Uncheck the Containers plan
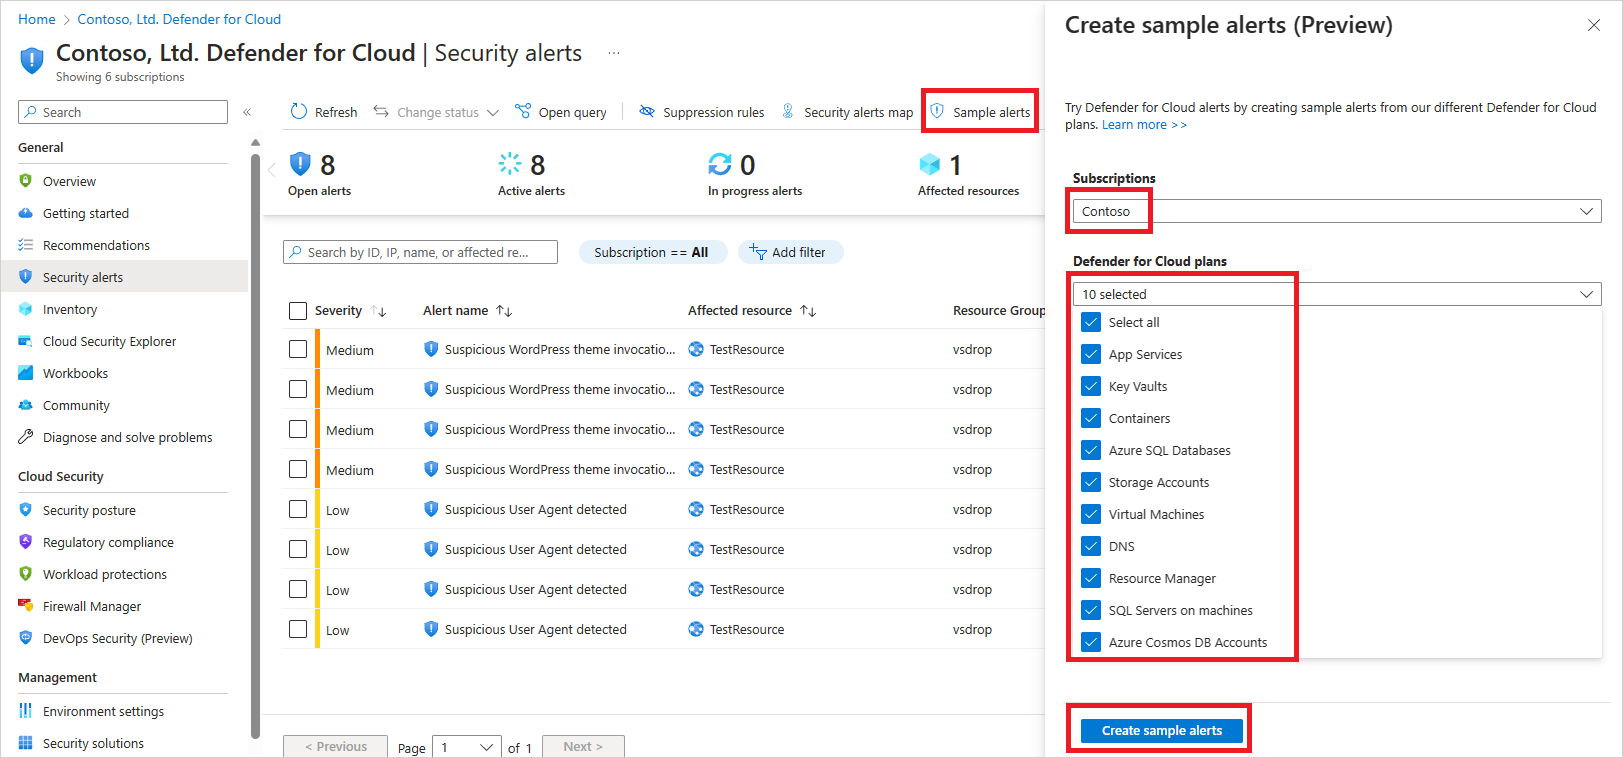This screenshot has width=1623, height=758. [x=1091, y=418]
